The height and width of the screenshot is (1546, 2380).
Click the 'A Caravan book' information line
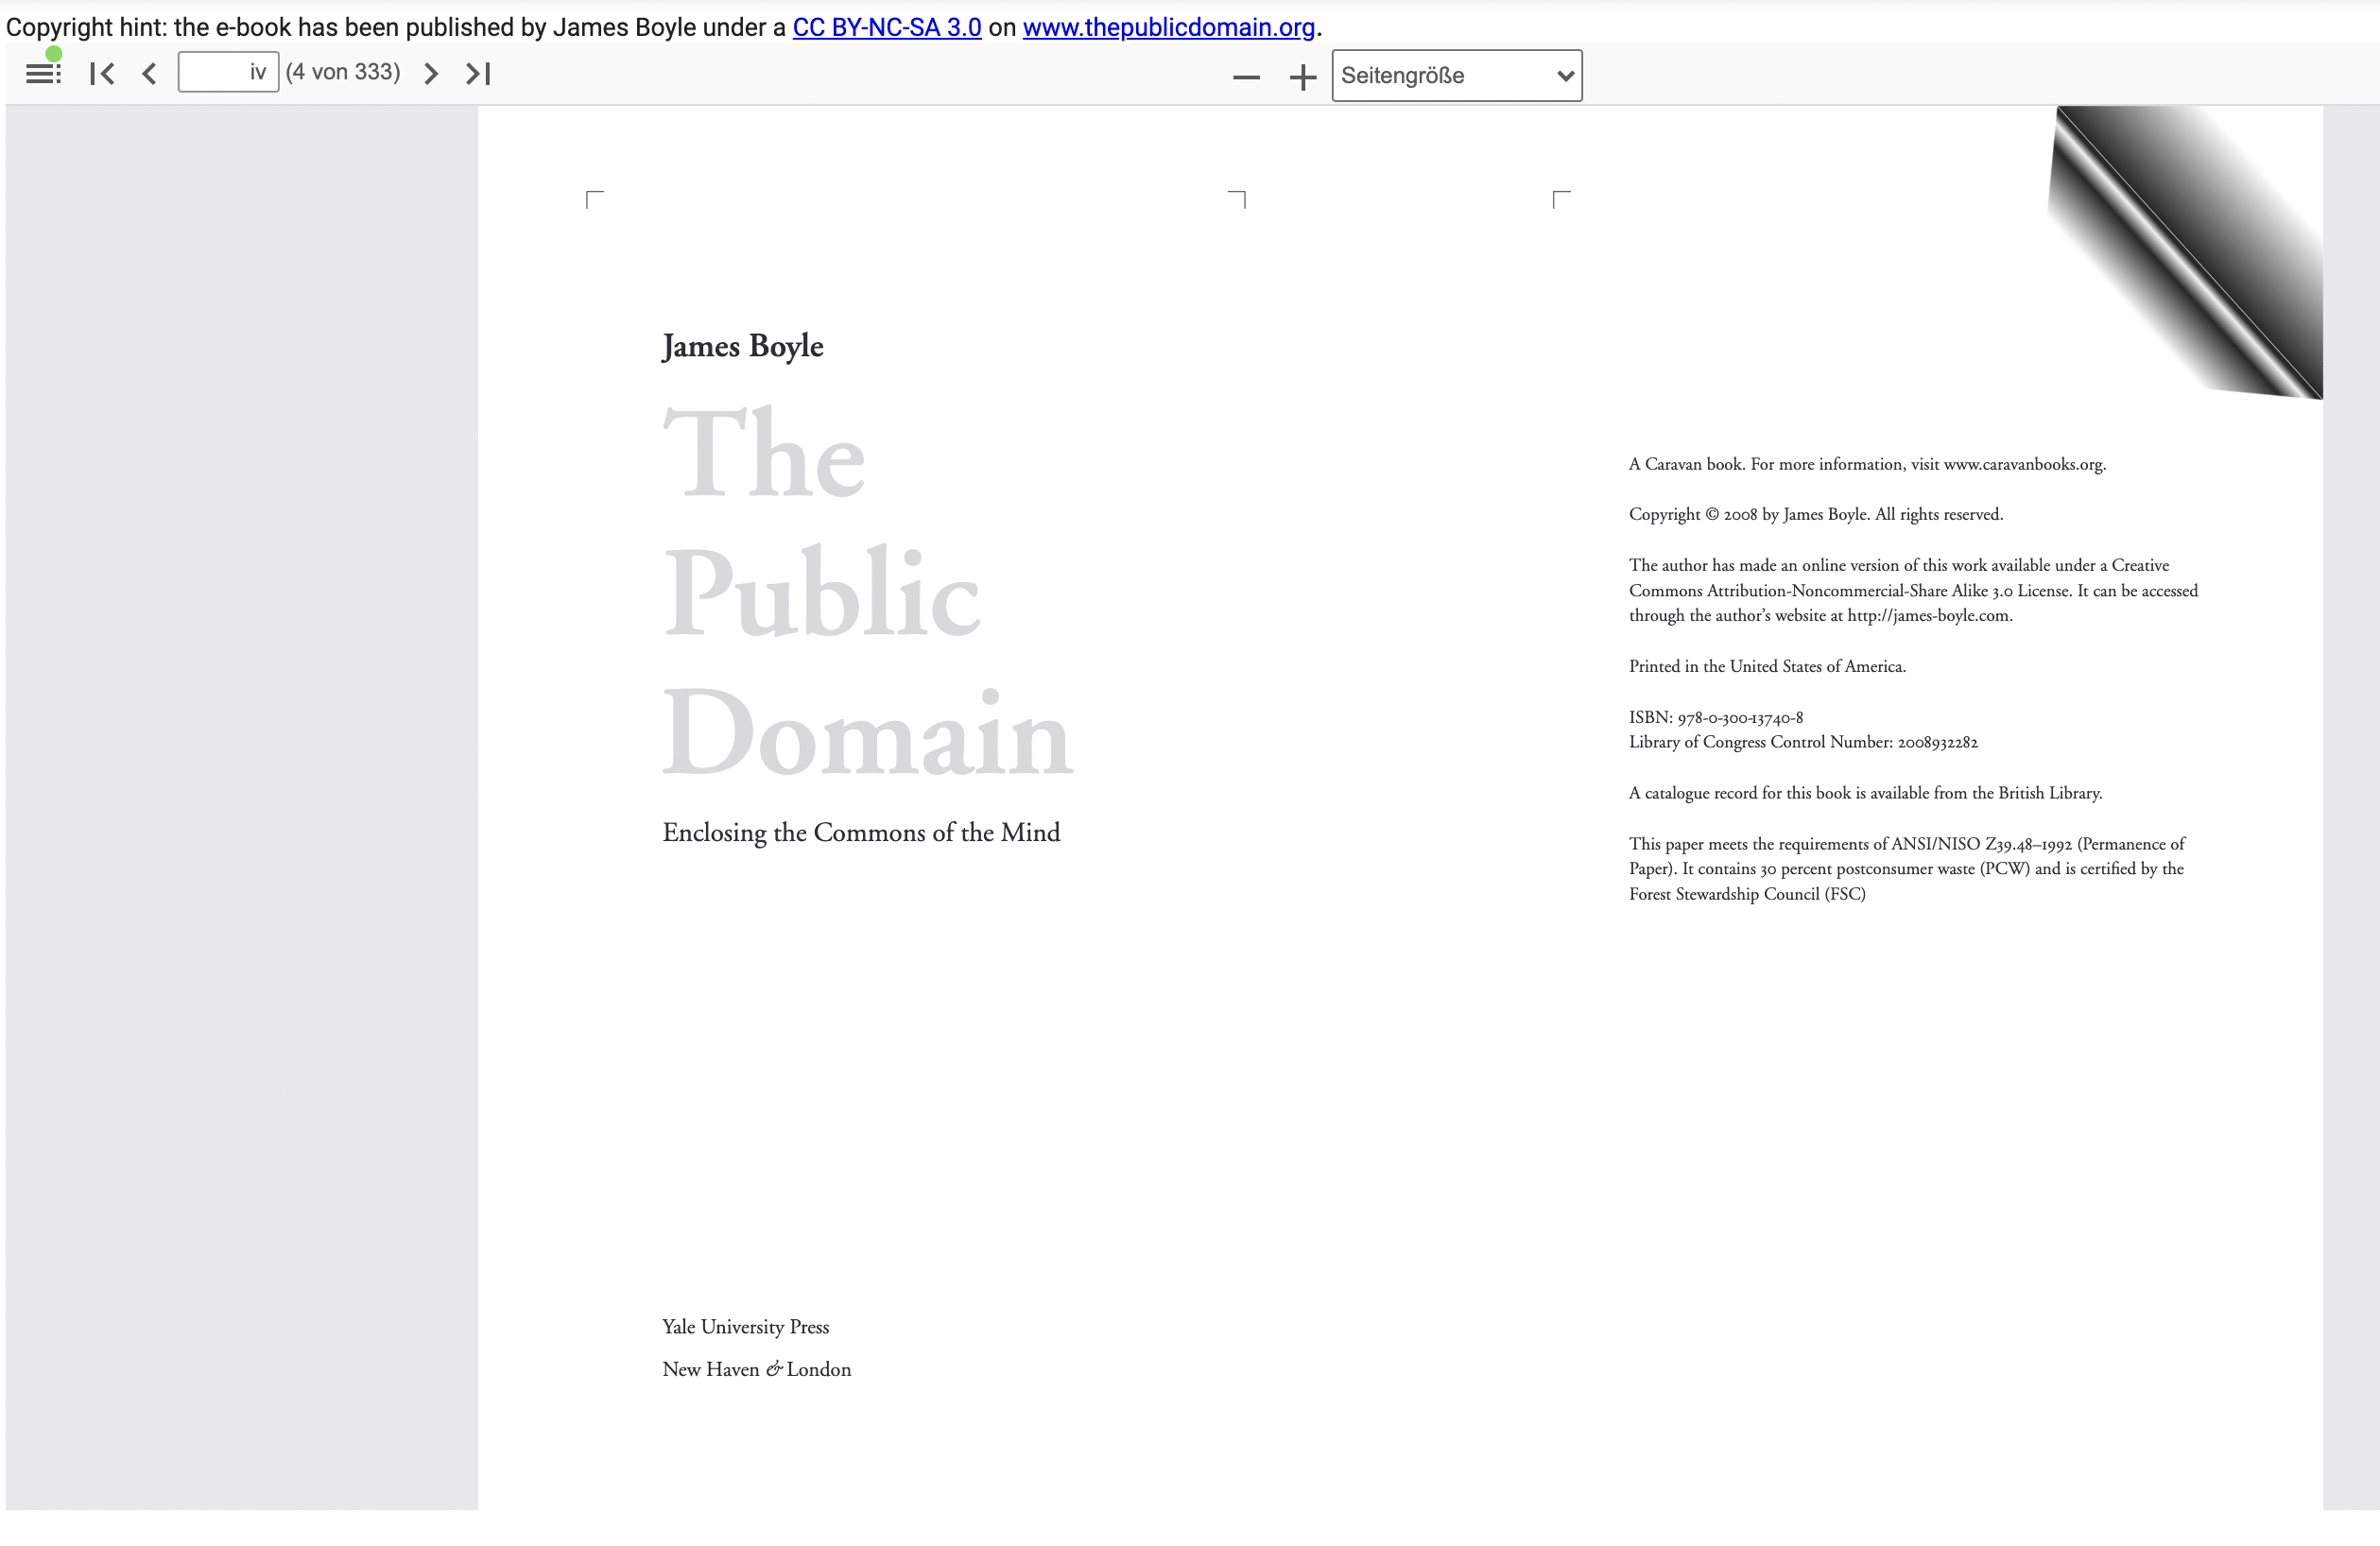pyautogui.click(x=1867, y=464)
